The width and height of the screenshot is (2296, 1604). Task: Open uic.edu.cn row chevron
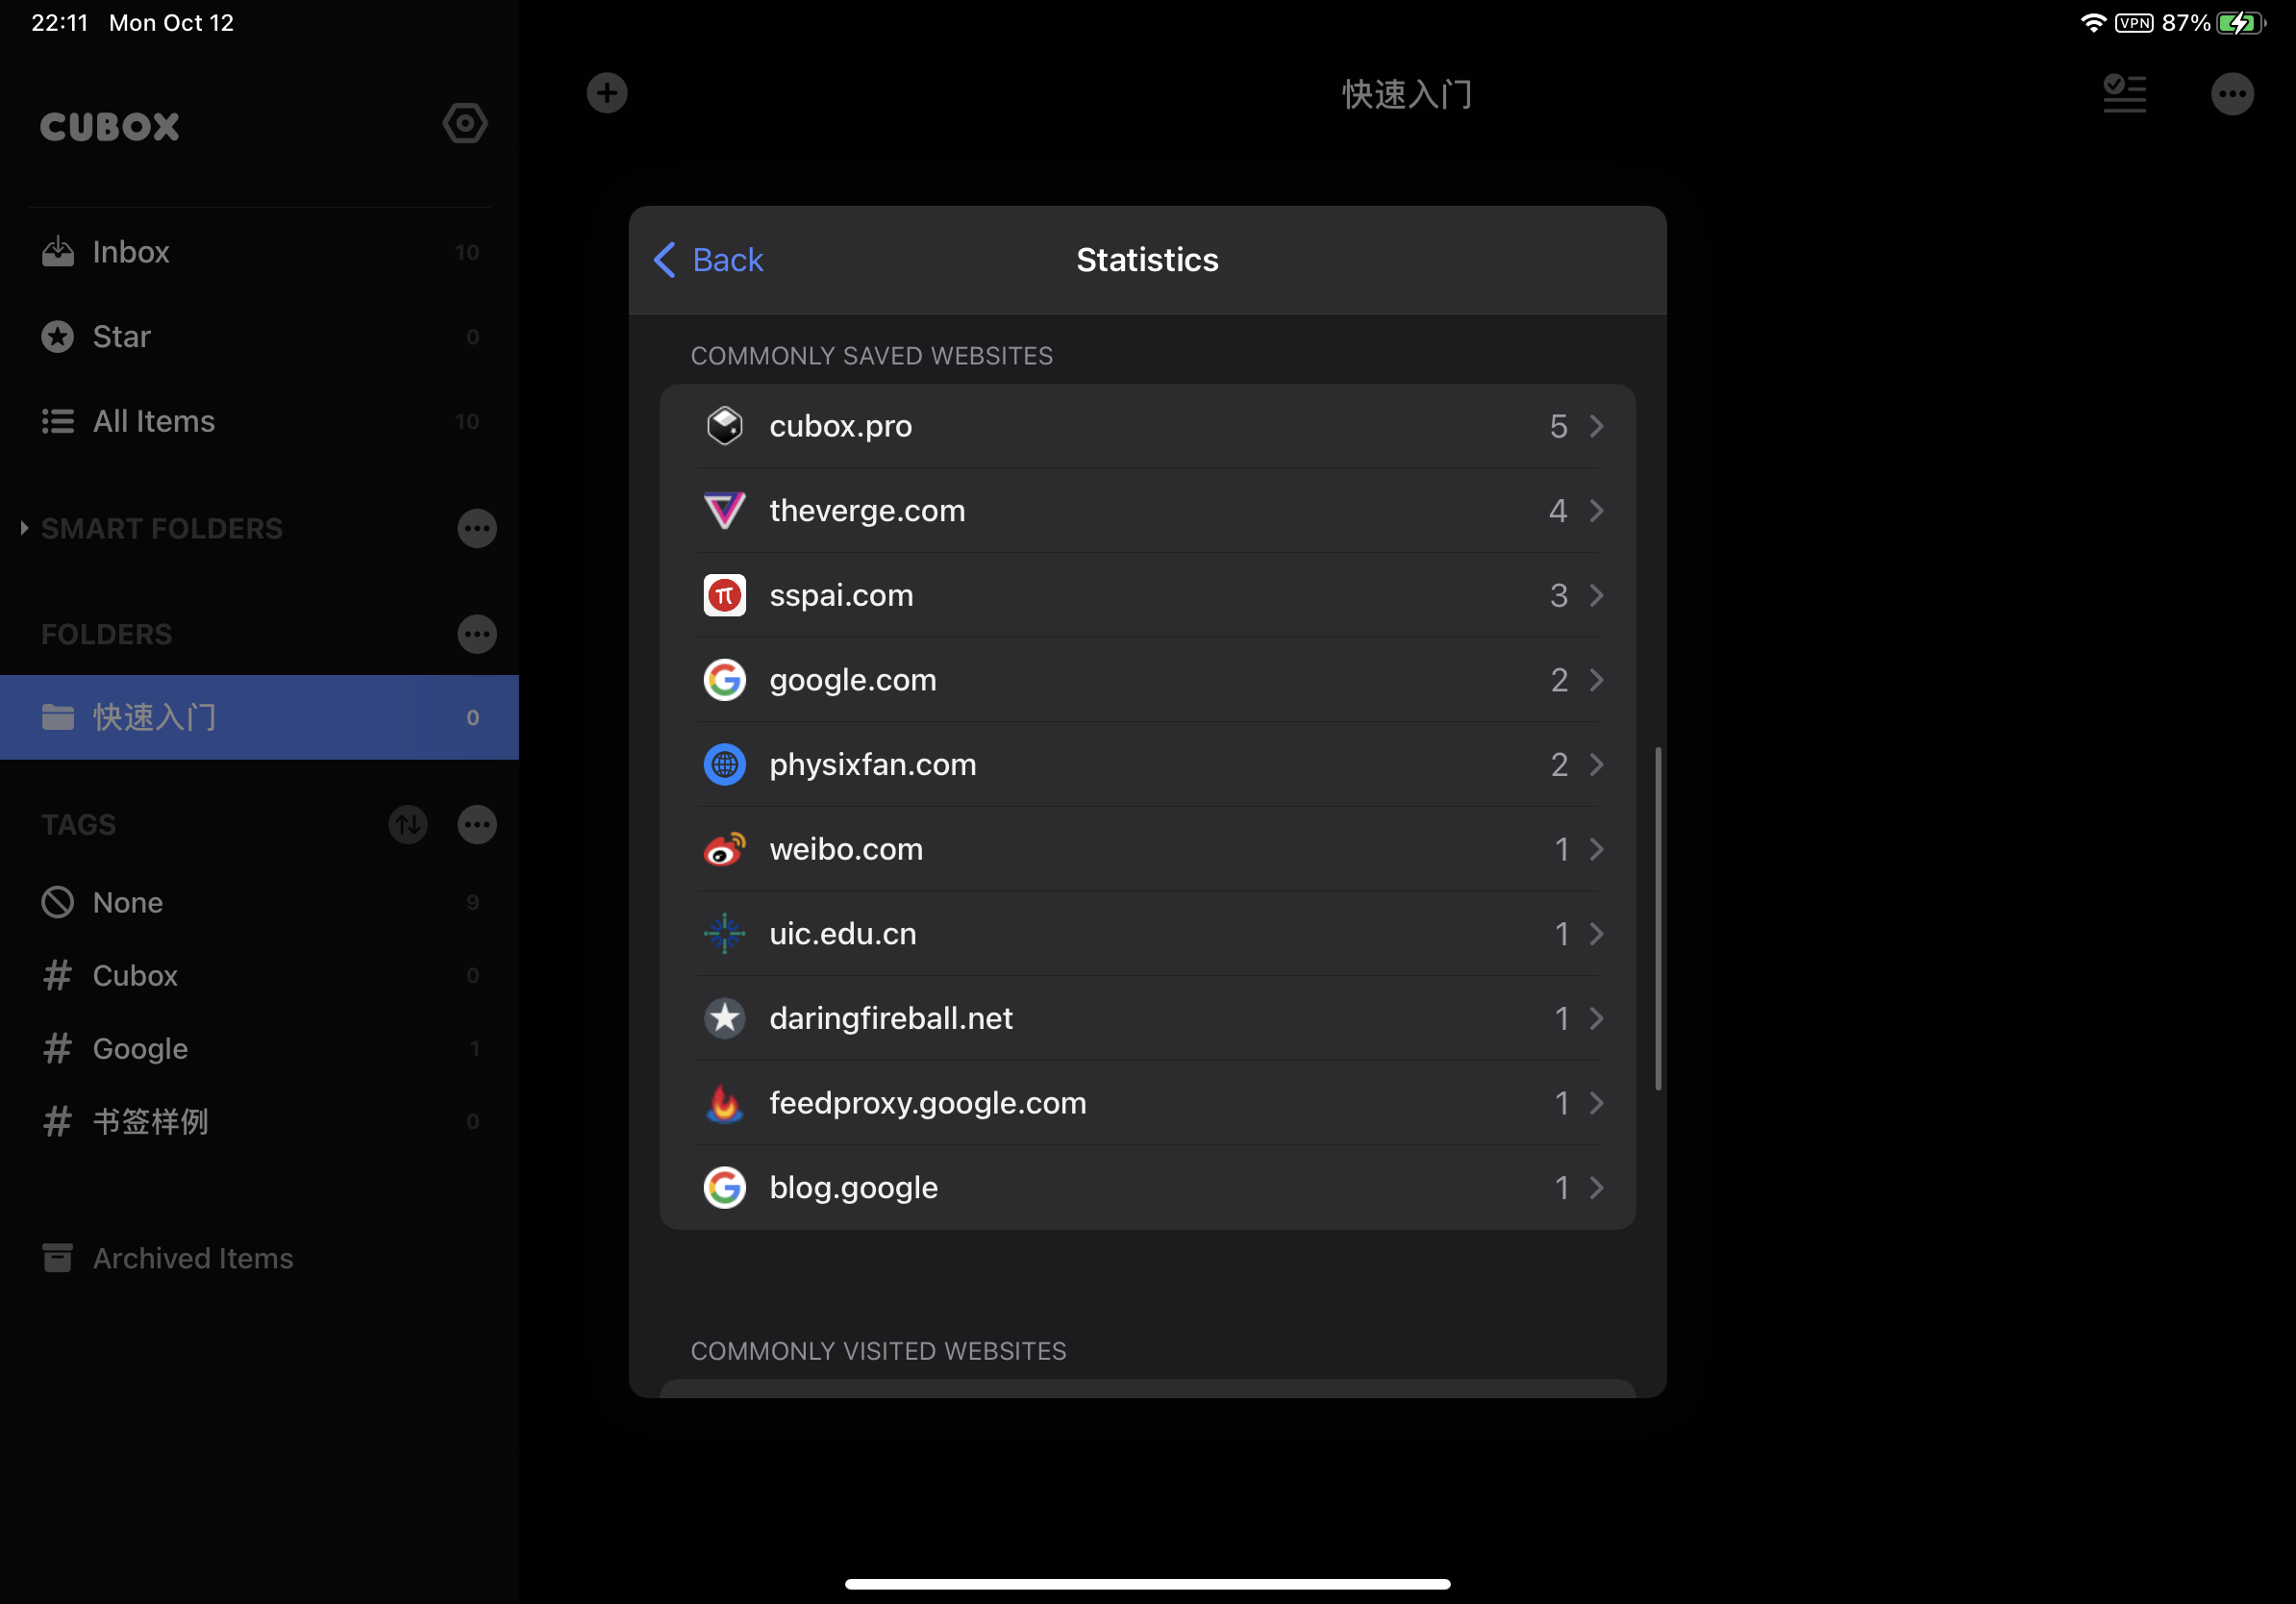pos(1597,933)
